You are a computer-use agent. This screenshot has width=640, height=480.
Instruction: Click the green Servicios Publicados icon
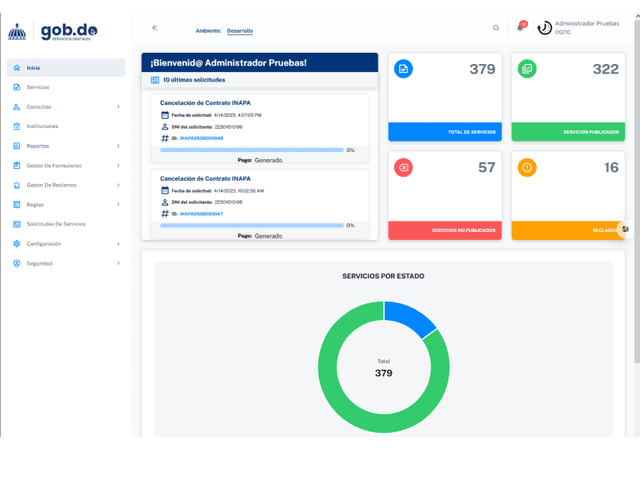pos(527,69)
